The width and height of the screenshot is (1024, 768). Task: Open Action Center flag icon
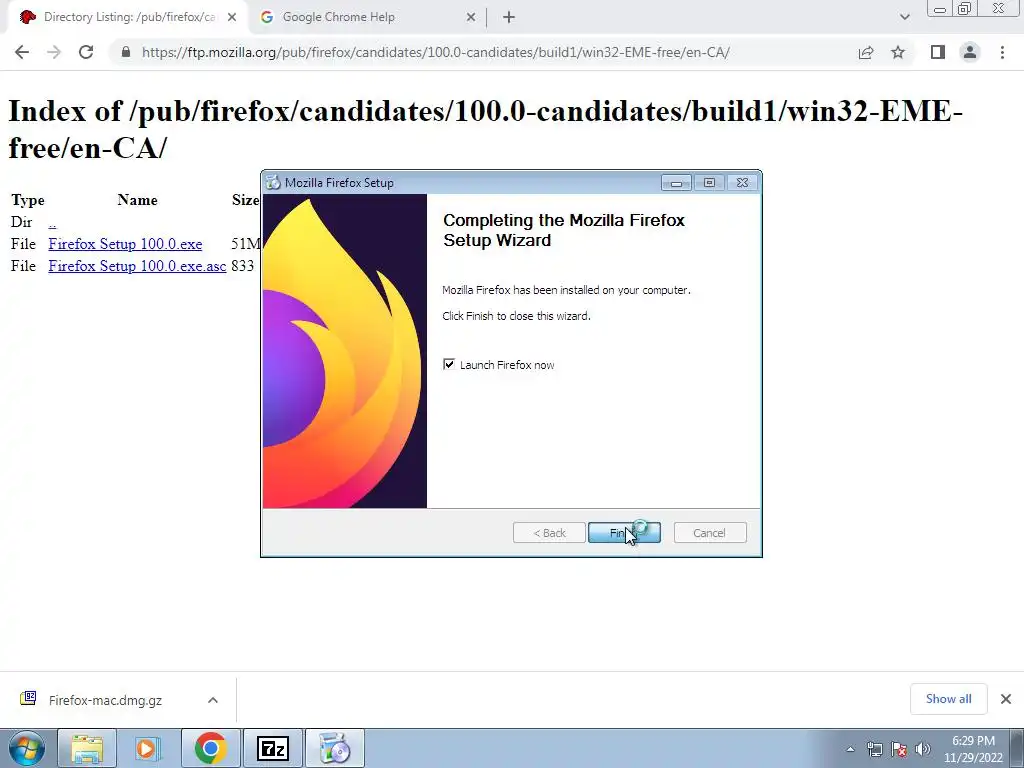[899, 749]
